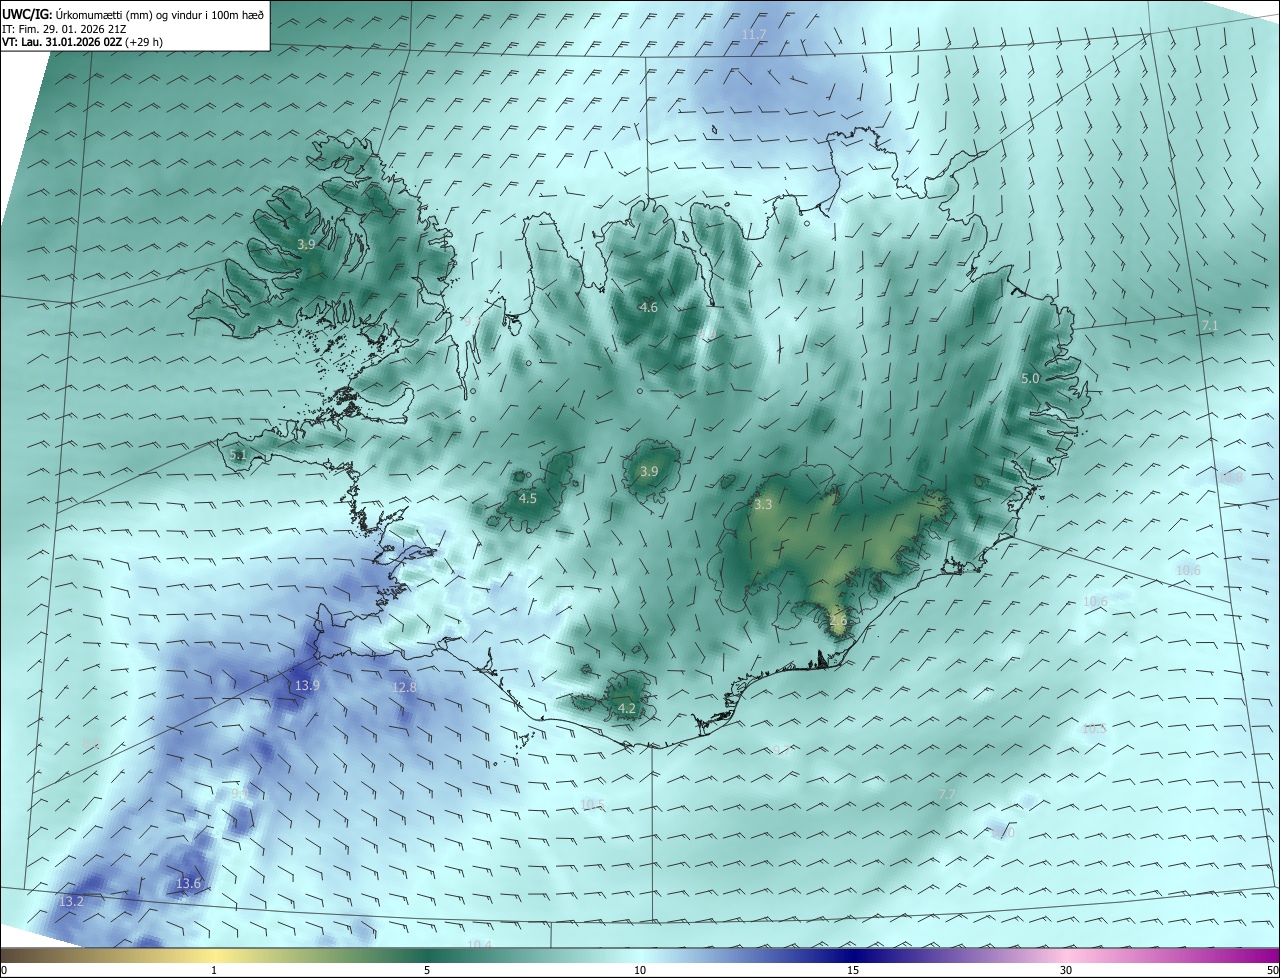Click the 3.3 value label

[x=763, y=504]
